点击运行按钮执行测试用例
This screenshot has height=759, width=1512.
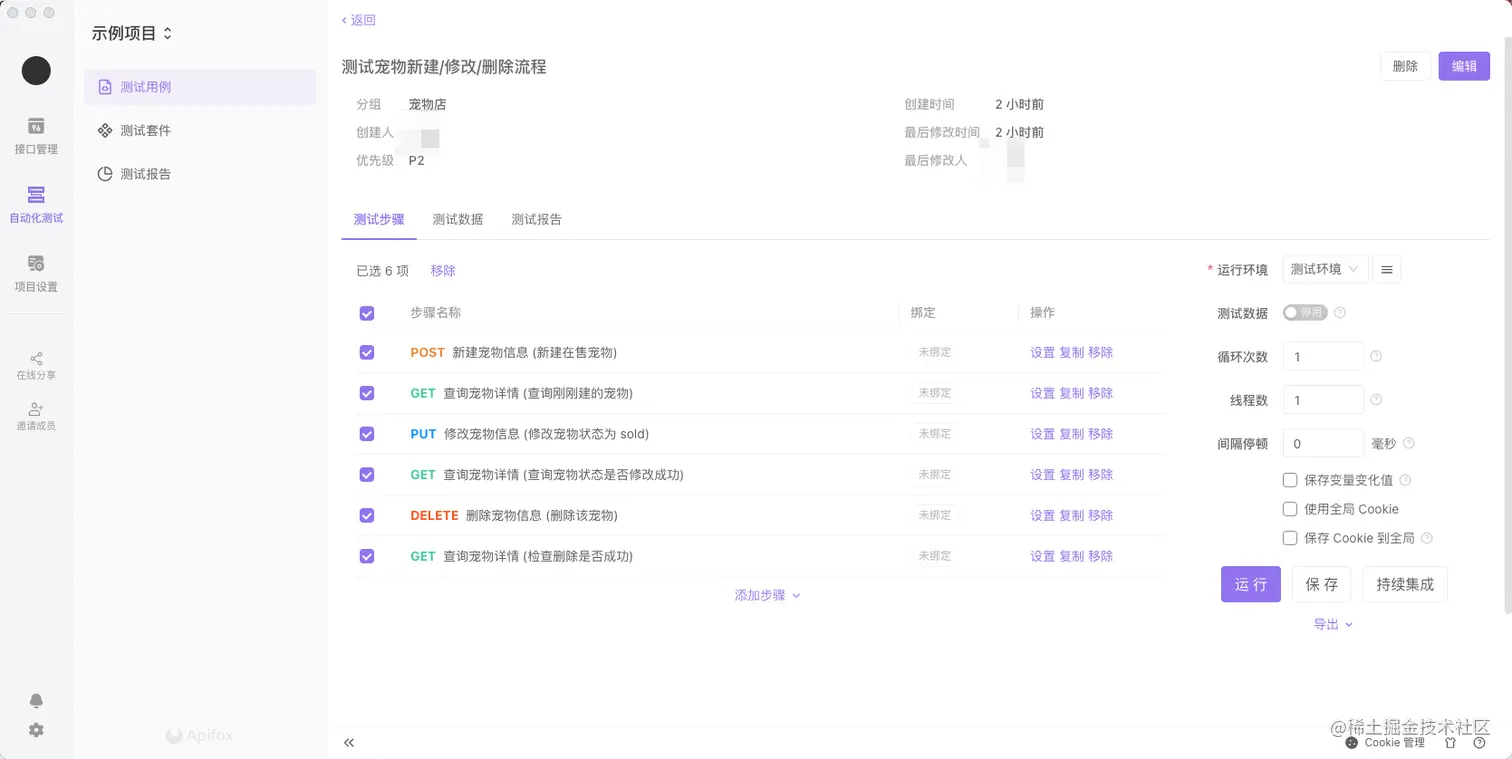click(1250, 584)
